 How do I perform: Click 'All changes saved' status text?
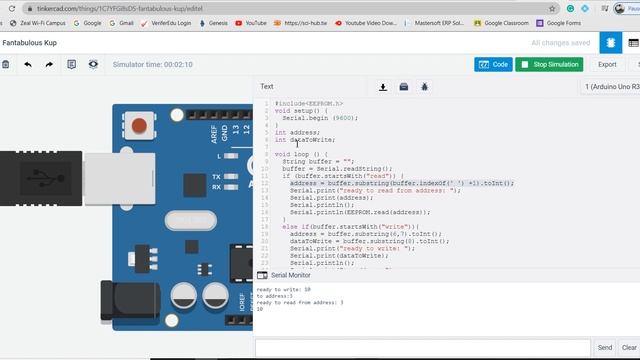[560, 43]
